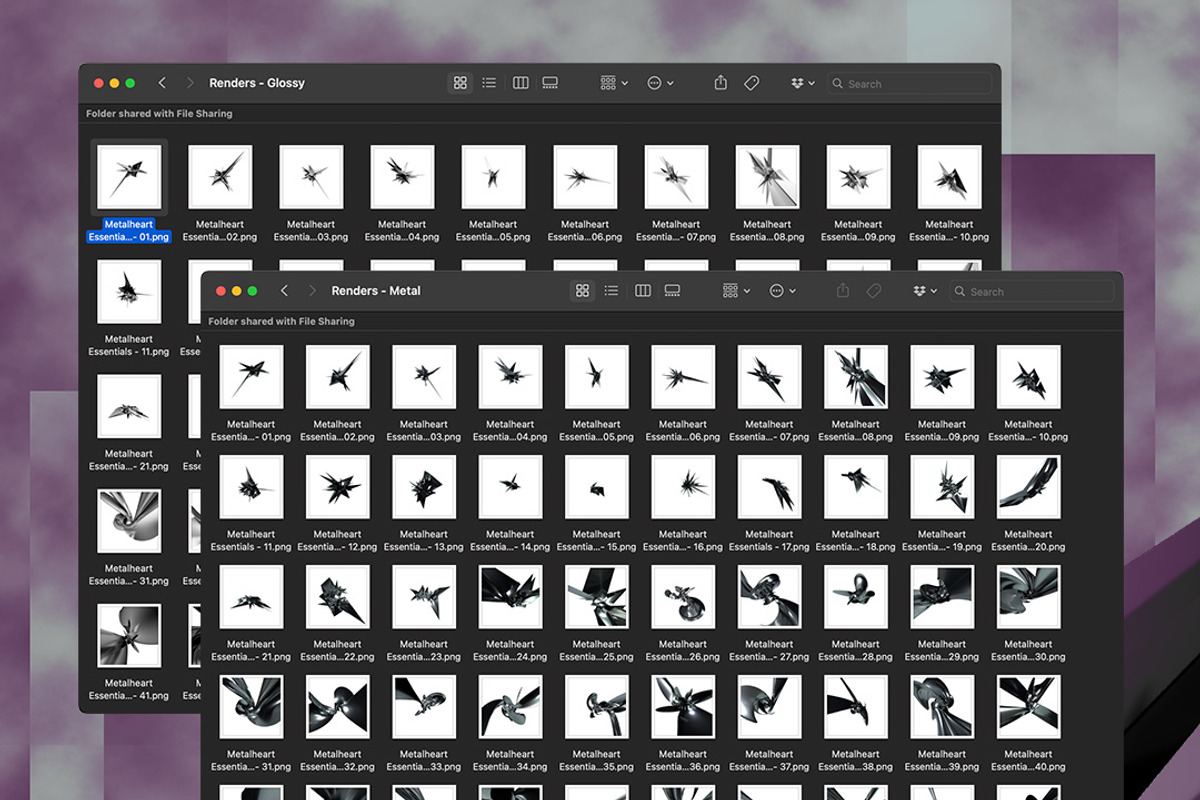
Task: Select Metal file thumbnail ending 34.png
Action: pyautogui.click(x=510, y=707)
